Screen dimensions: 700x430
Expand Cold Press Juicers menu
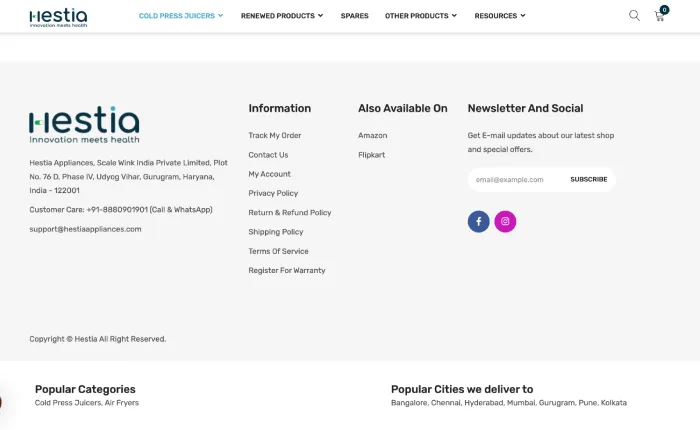(181, 16)
